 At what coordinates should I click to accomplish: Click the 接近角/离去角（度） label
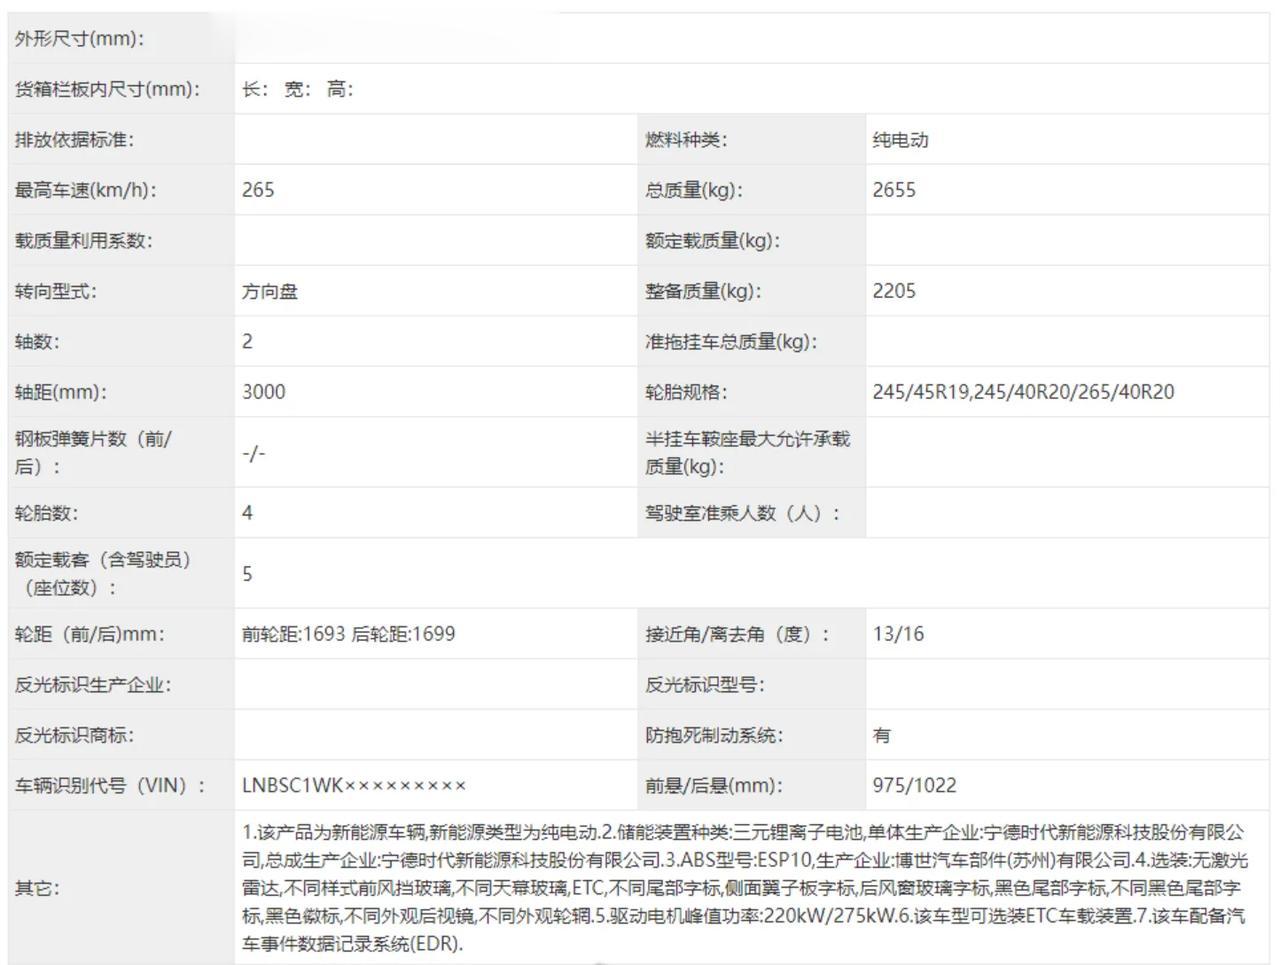tap(737, 634)
